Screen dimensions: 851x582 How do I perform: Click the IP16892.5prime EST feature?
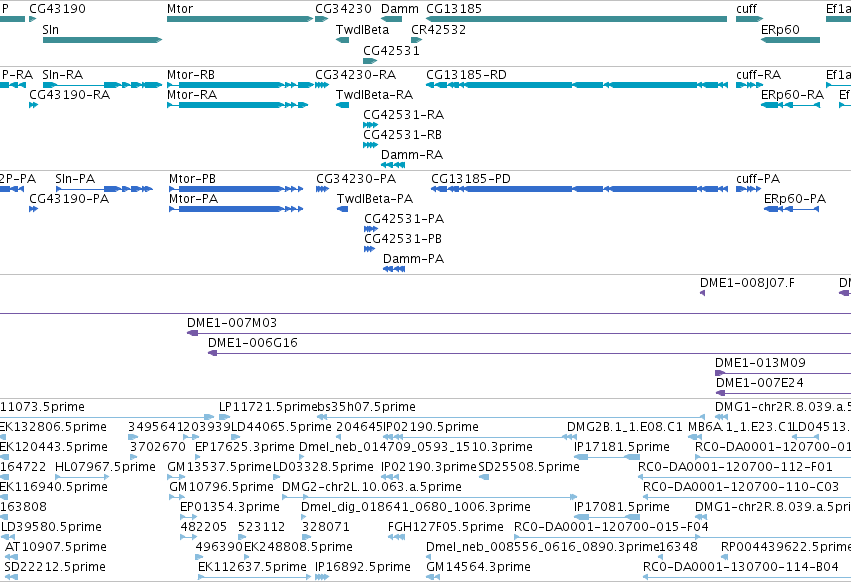tap(322, 578)
